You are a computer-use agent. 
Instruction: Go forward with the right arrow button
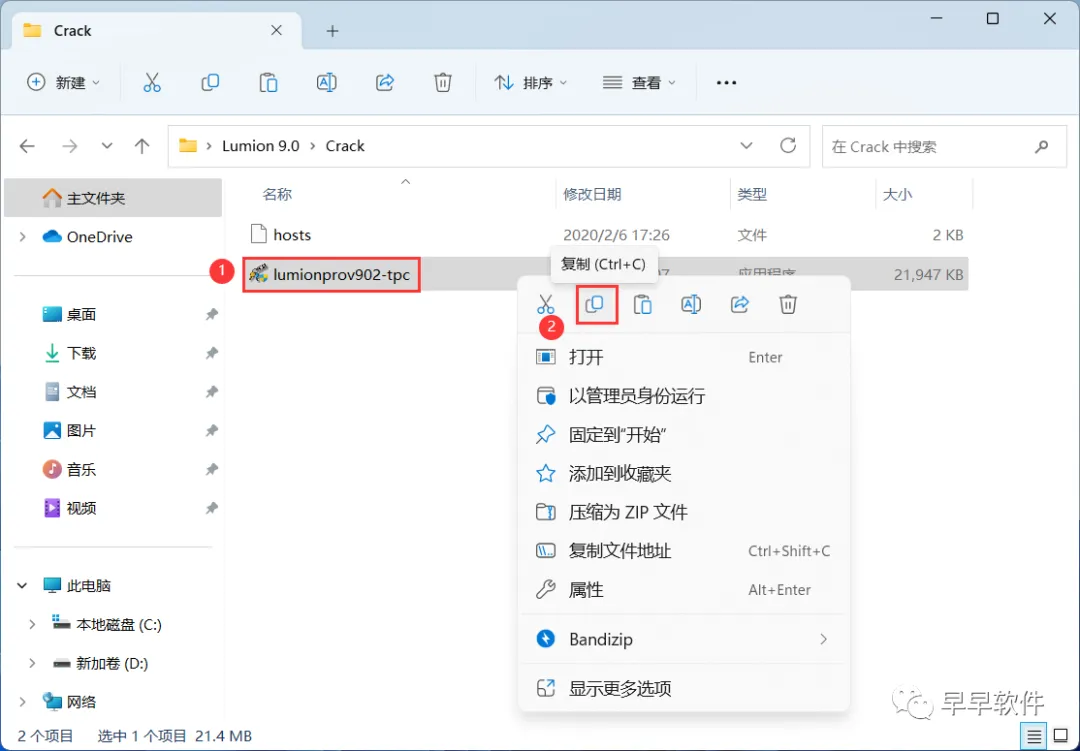pos(70,146)
